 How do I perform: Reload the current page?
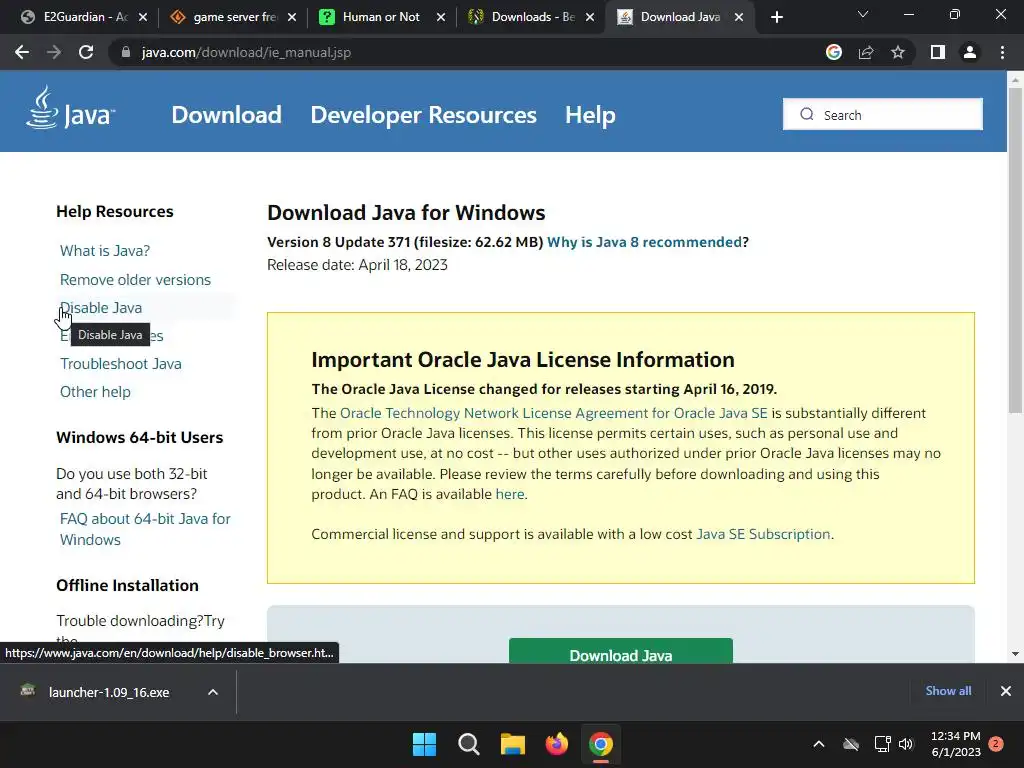click(86, 52)
